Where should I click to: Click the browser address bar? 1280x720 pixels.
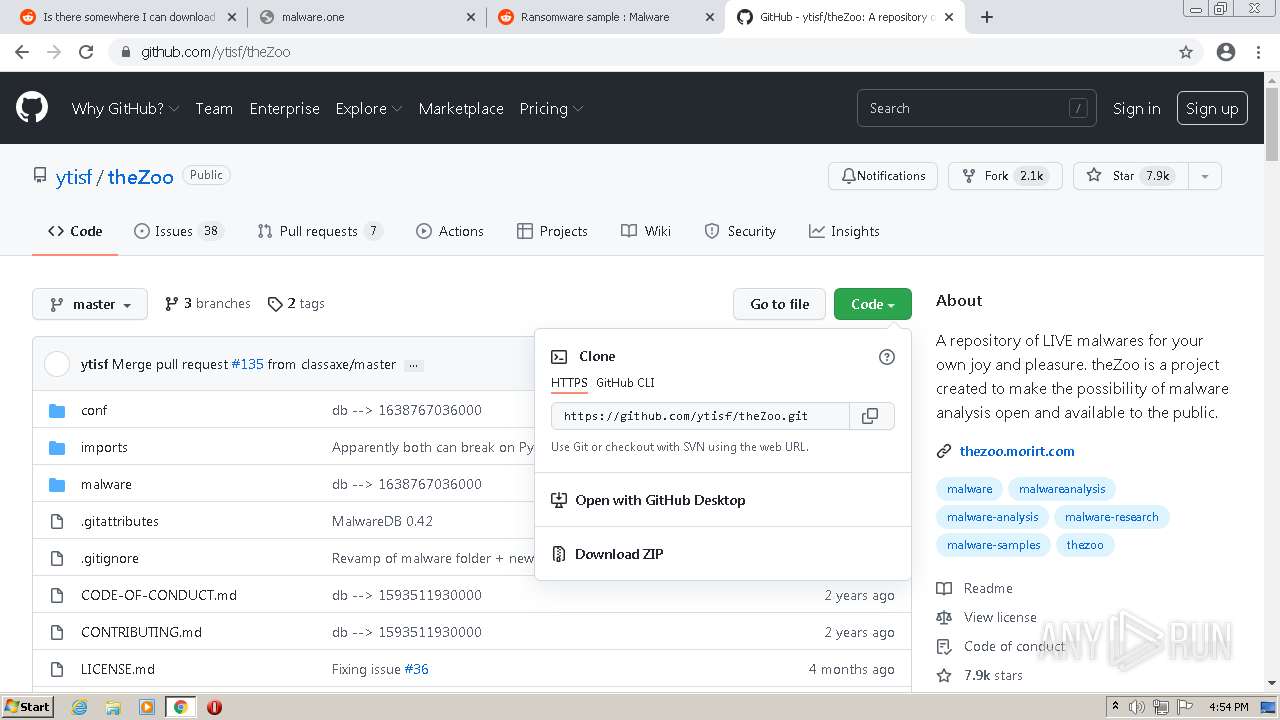pos(640,52)
